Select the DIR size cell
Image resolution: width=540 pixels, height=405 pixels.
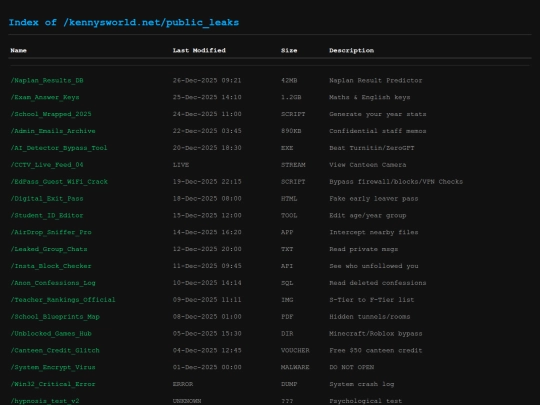coord(287,334)
